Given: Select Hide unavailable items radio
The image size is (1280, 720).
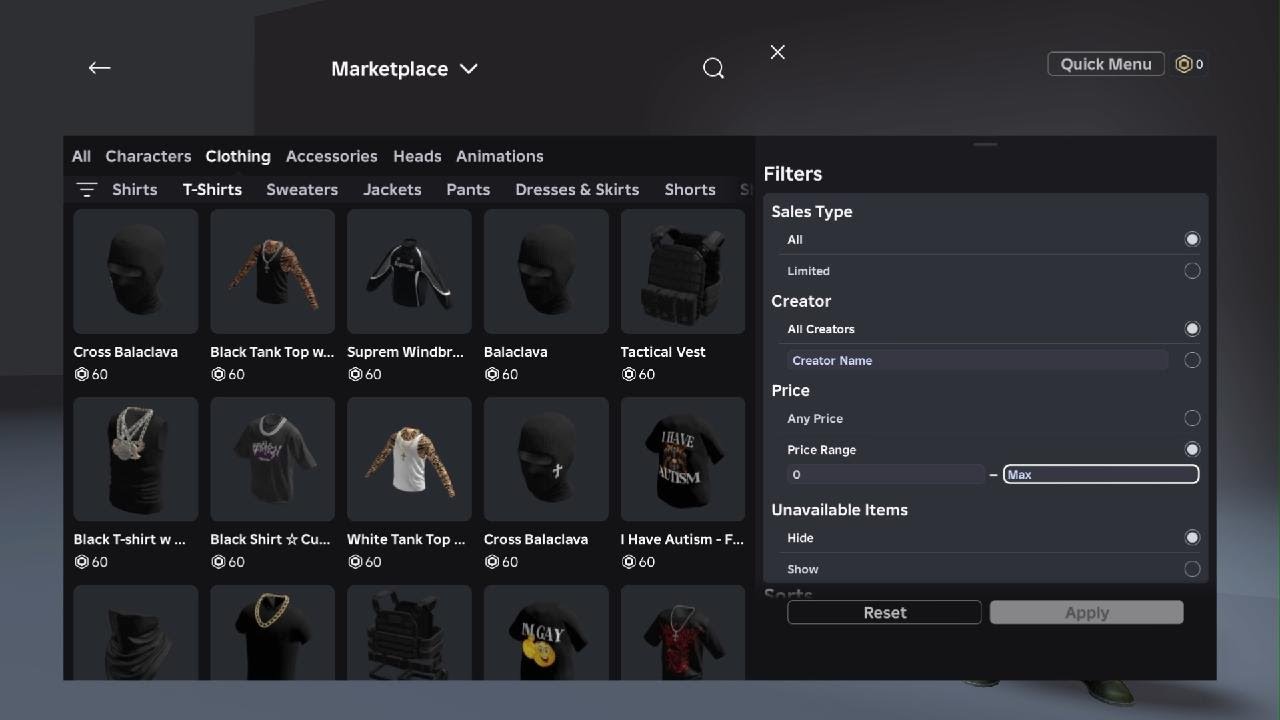Looking at the screenshot, I should [1192, 538].
